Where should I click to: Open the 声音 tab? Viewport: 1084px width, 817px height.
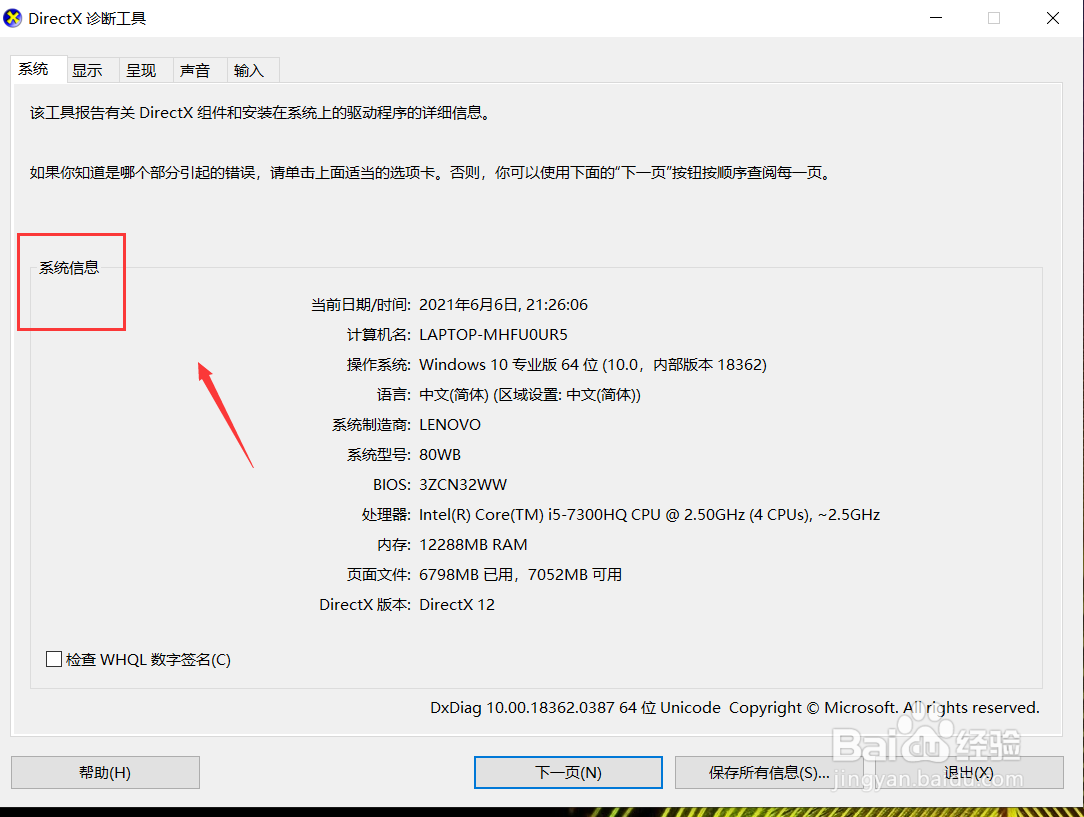pyautogui.click(x=200, y=70)
